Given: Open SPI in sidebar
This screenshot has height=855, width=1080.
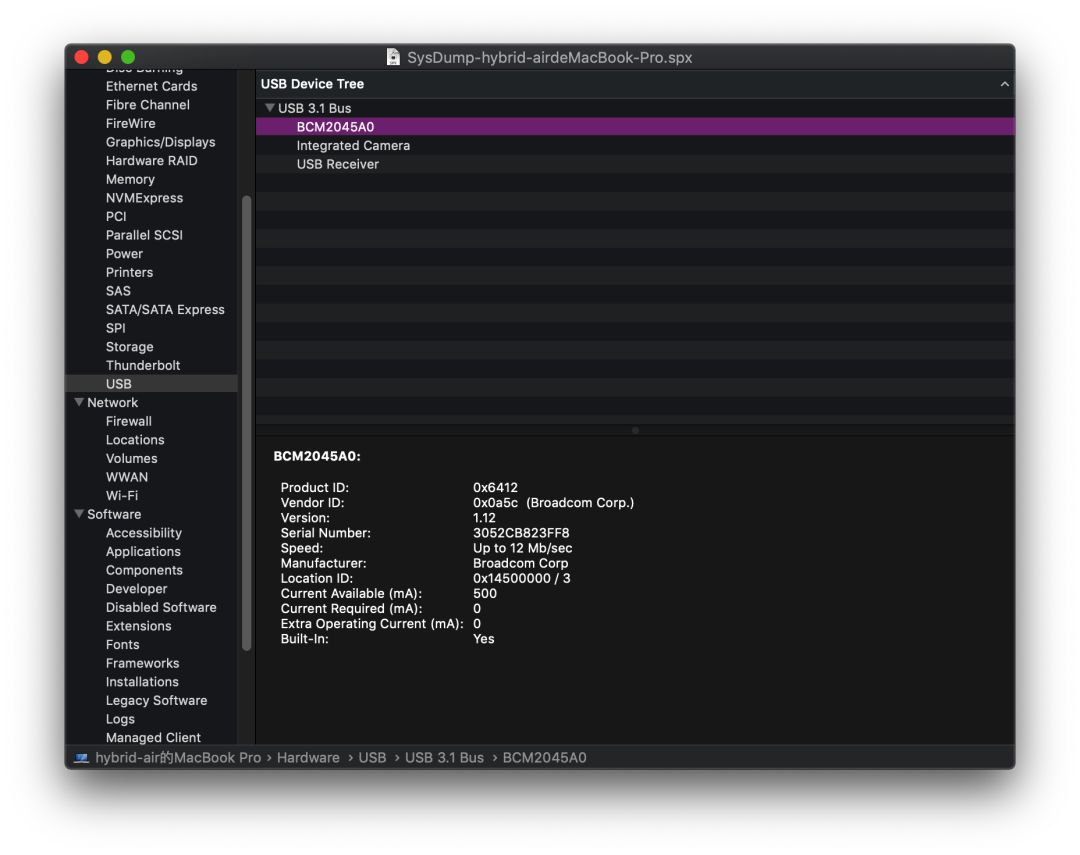Looking at the screenshot, I should tap(115, 328).
